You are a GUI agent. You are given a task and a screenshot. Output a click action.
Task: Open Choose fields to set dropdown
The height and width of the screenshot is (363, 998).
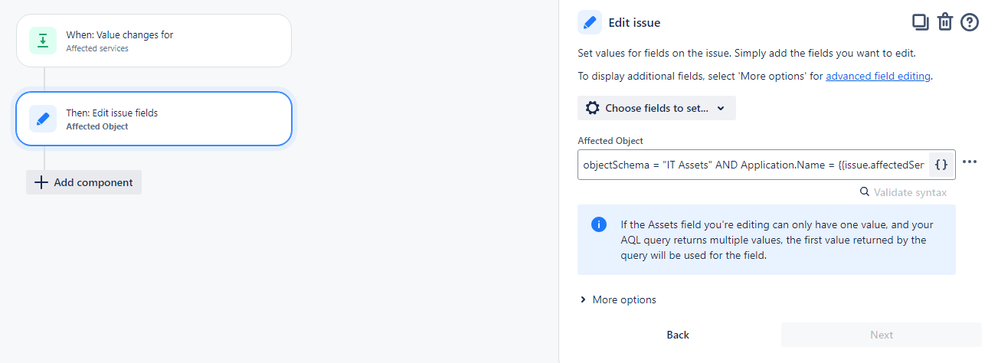tap(656, 108)
